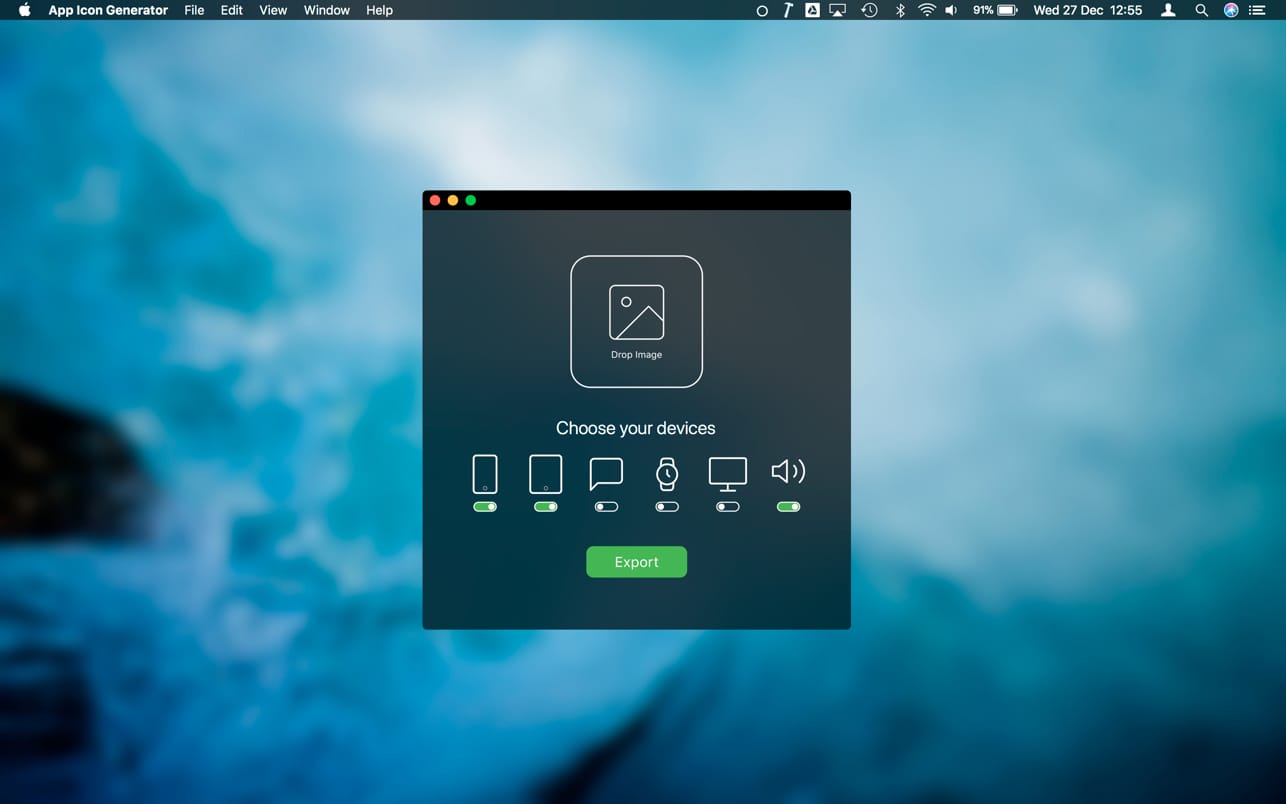Select the TV display device icon
The width and height of the screenshot is (1286, 804).
point(727,472)
